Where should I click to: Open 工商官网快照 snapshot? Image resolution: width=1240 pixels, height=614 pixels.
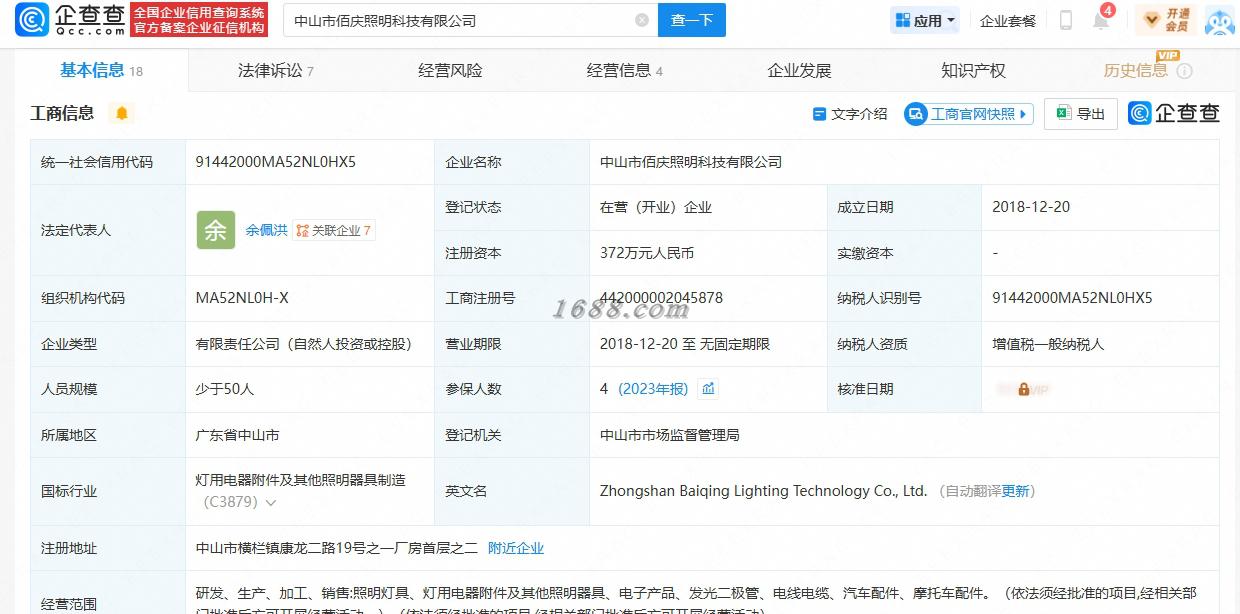968,114
